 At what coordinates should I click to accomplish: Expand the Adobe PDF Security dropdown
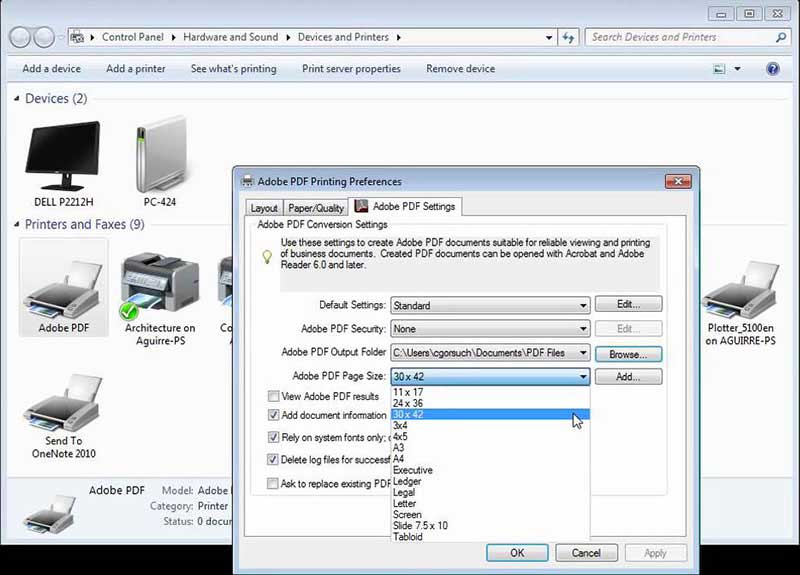(x=490, y=329)
